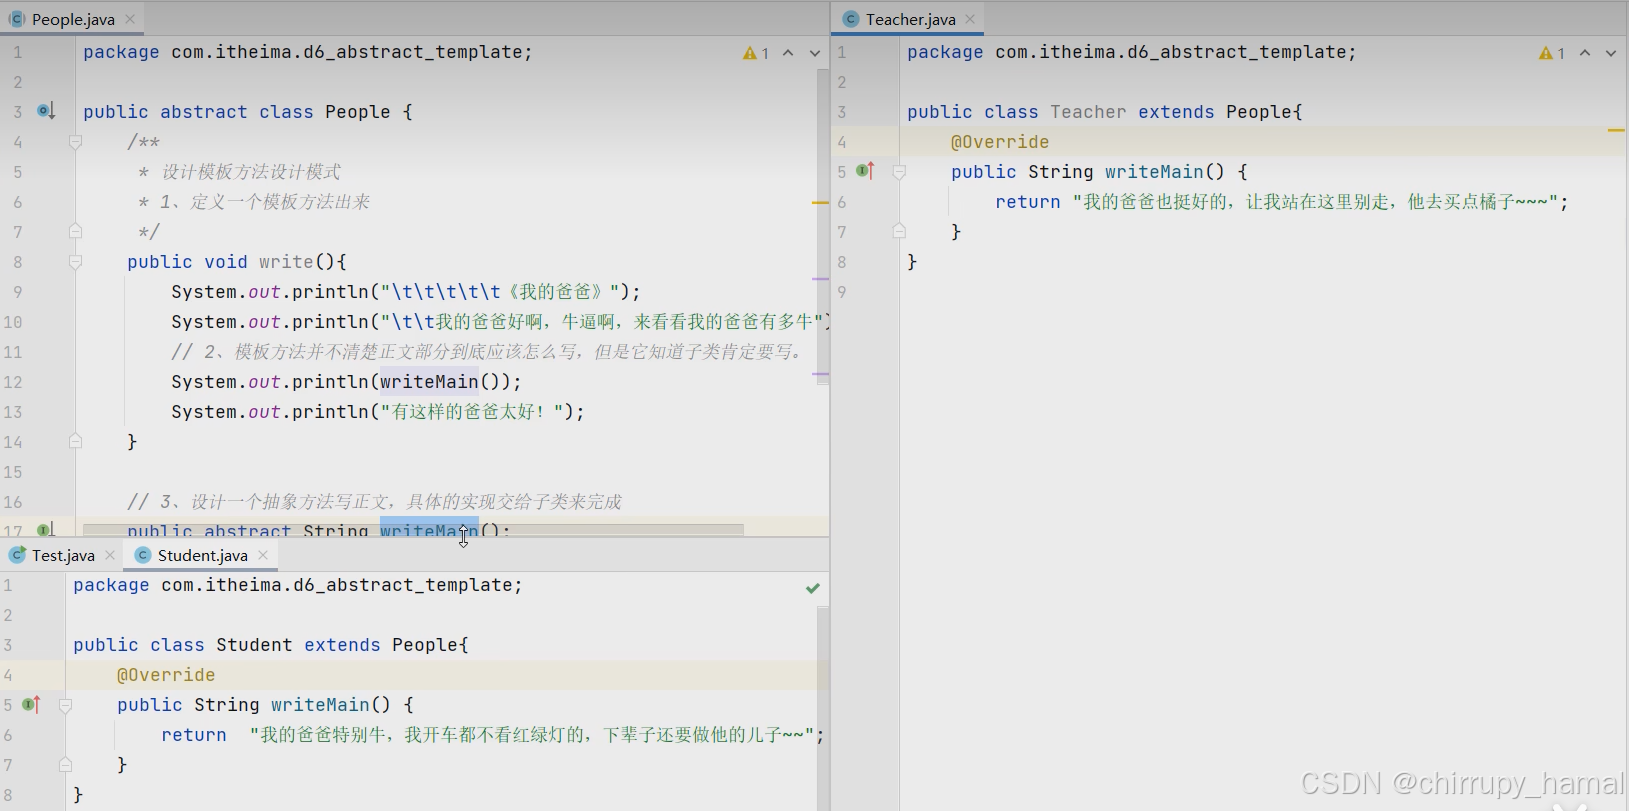Image resolution: width=1629 pixels, height=811 pixels.
Task: Click the @Override annotation in Student.java
Action: 166,675
